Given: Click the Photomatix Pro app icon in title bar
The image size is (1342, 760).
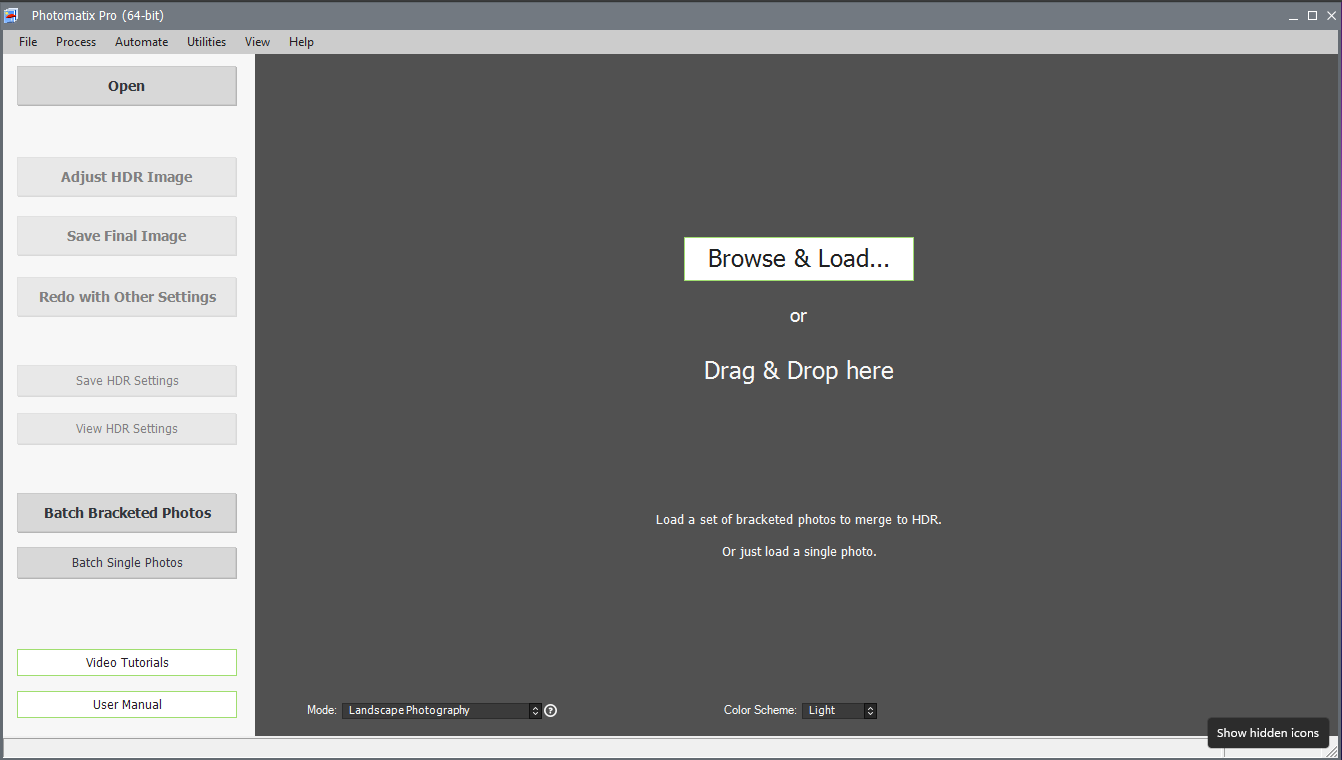Looking at the screenshot, I should [12, 16].
